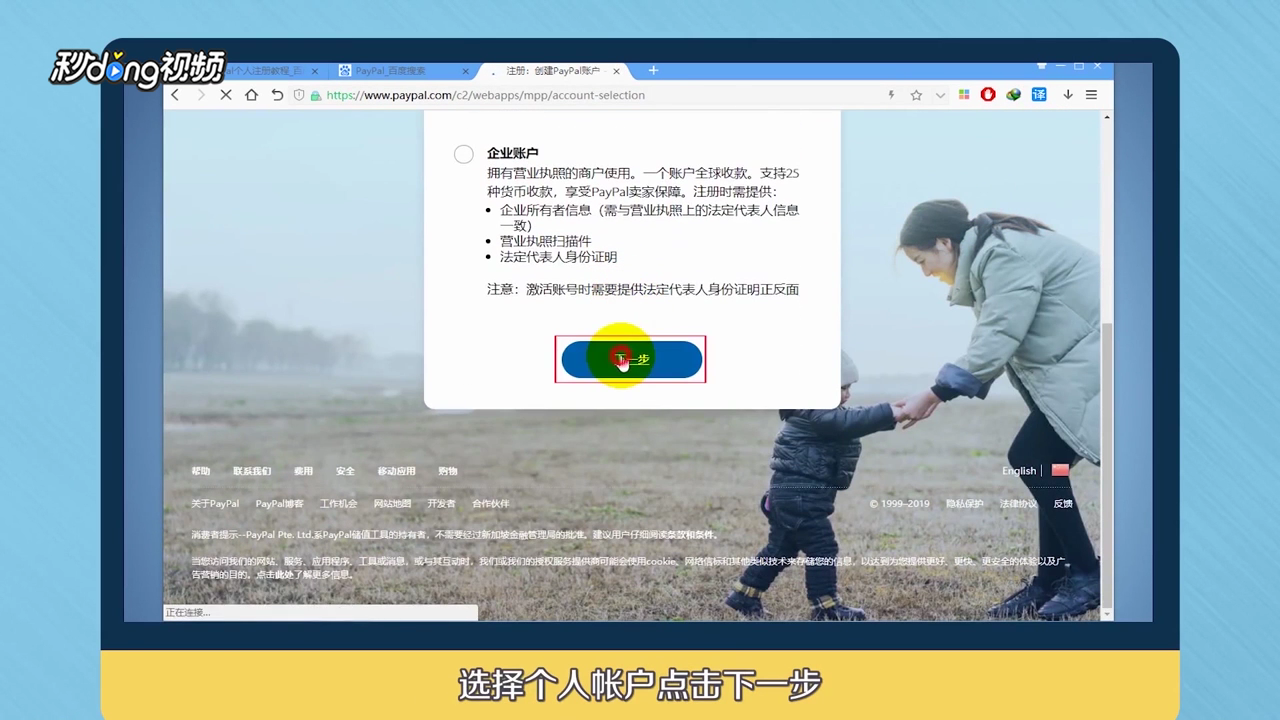Open the 关于PayPal footer link

[x=214, y=503]
